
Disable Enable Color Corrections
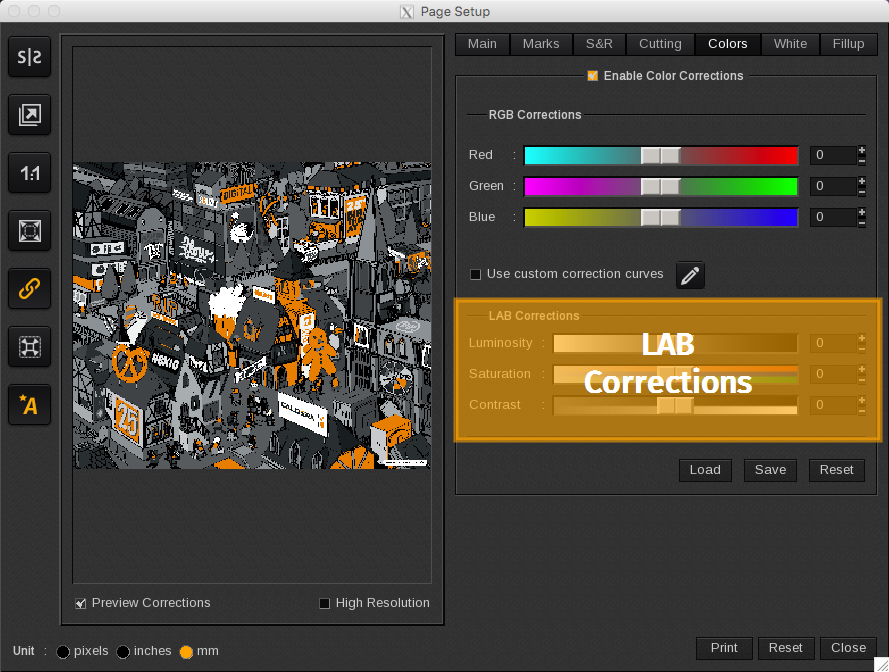point(592,75)
